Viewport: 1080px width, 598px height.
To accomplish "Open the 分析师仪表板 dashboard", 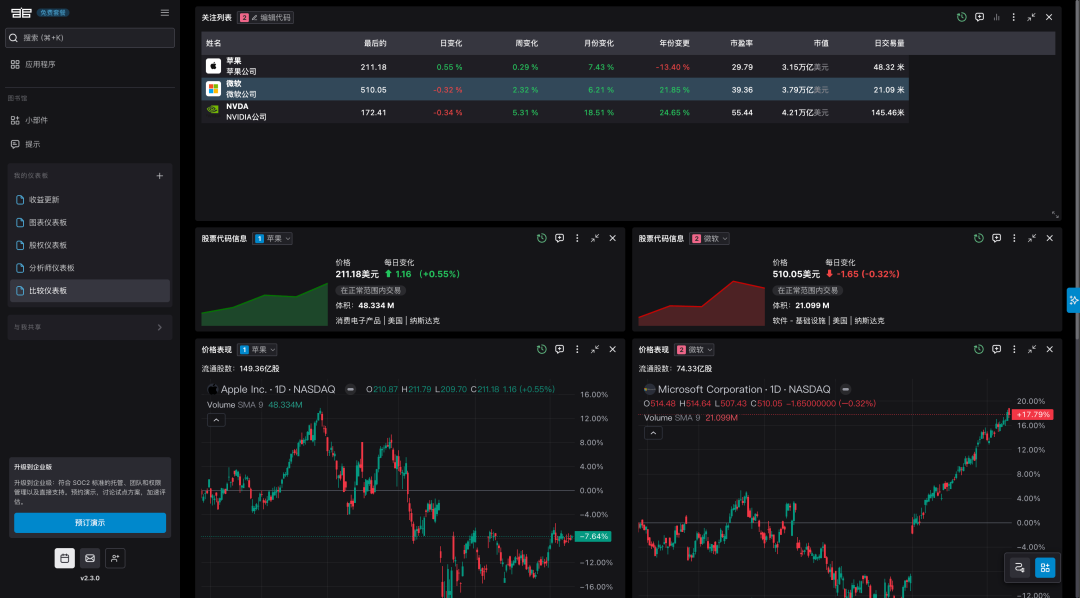I will coord(90,268).
